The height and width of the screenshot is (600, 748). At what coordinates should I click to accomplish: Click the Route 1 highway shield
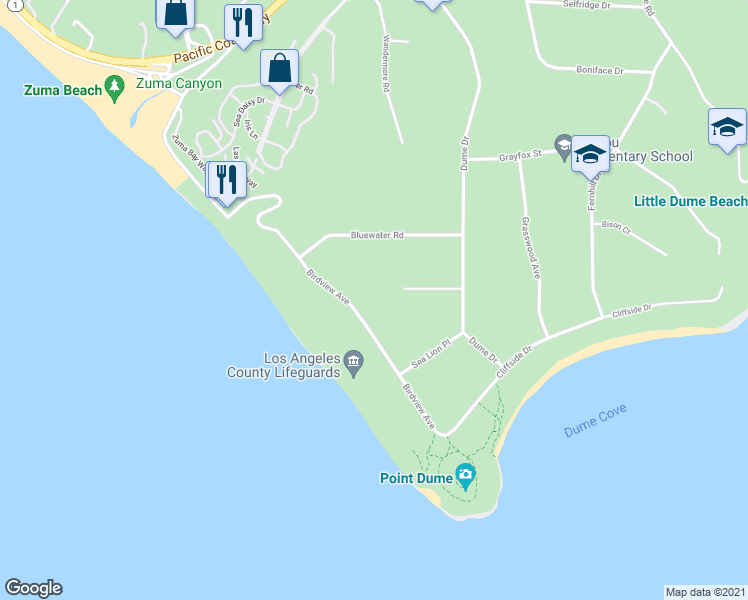coord(16,5)
